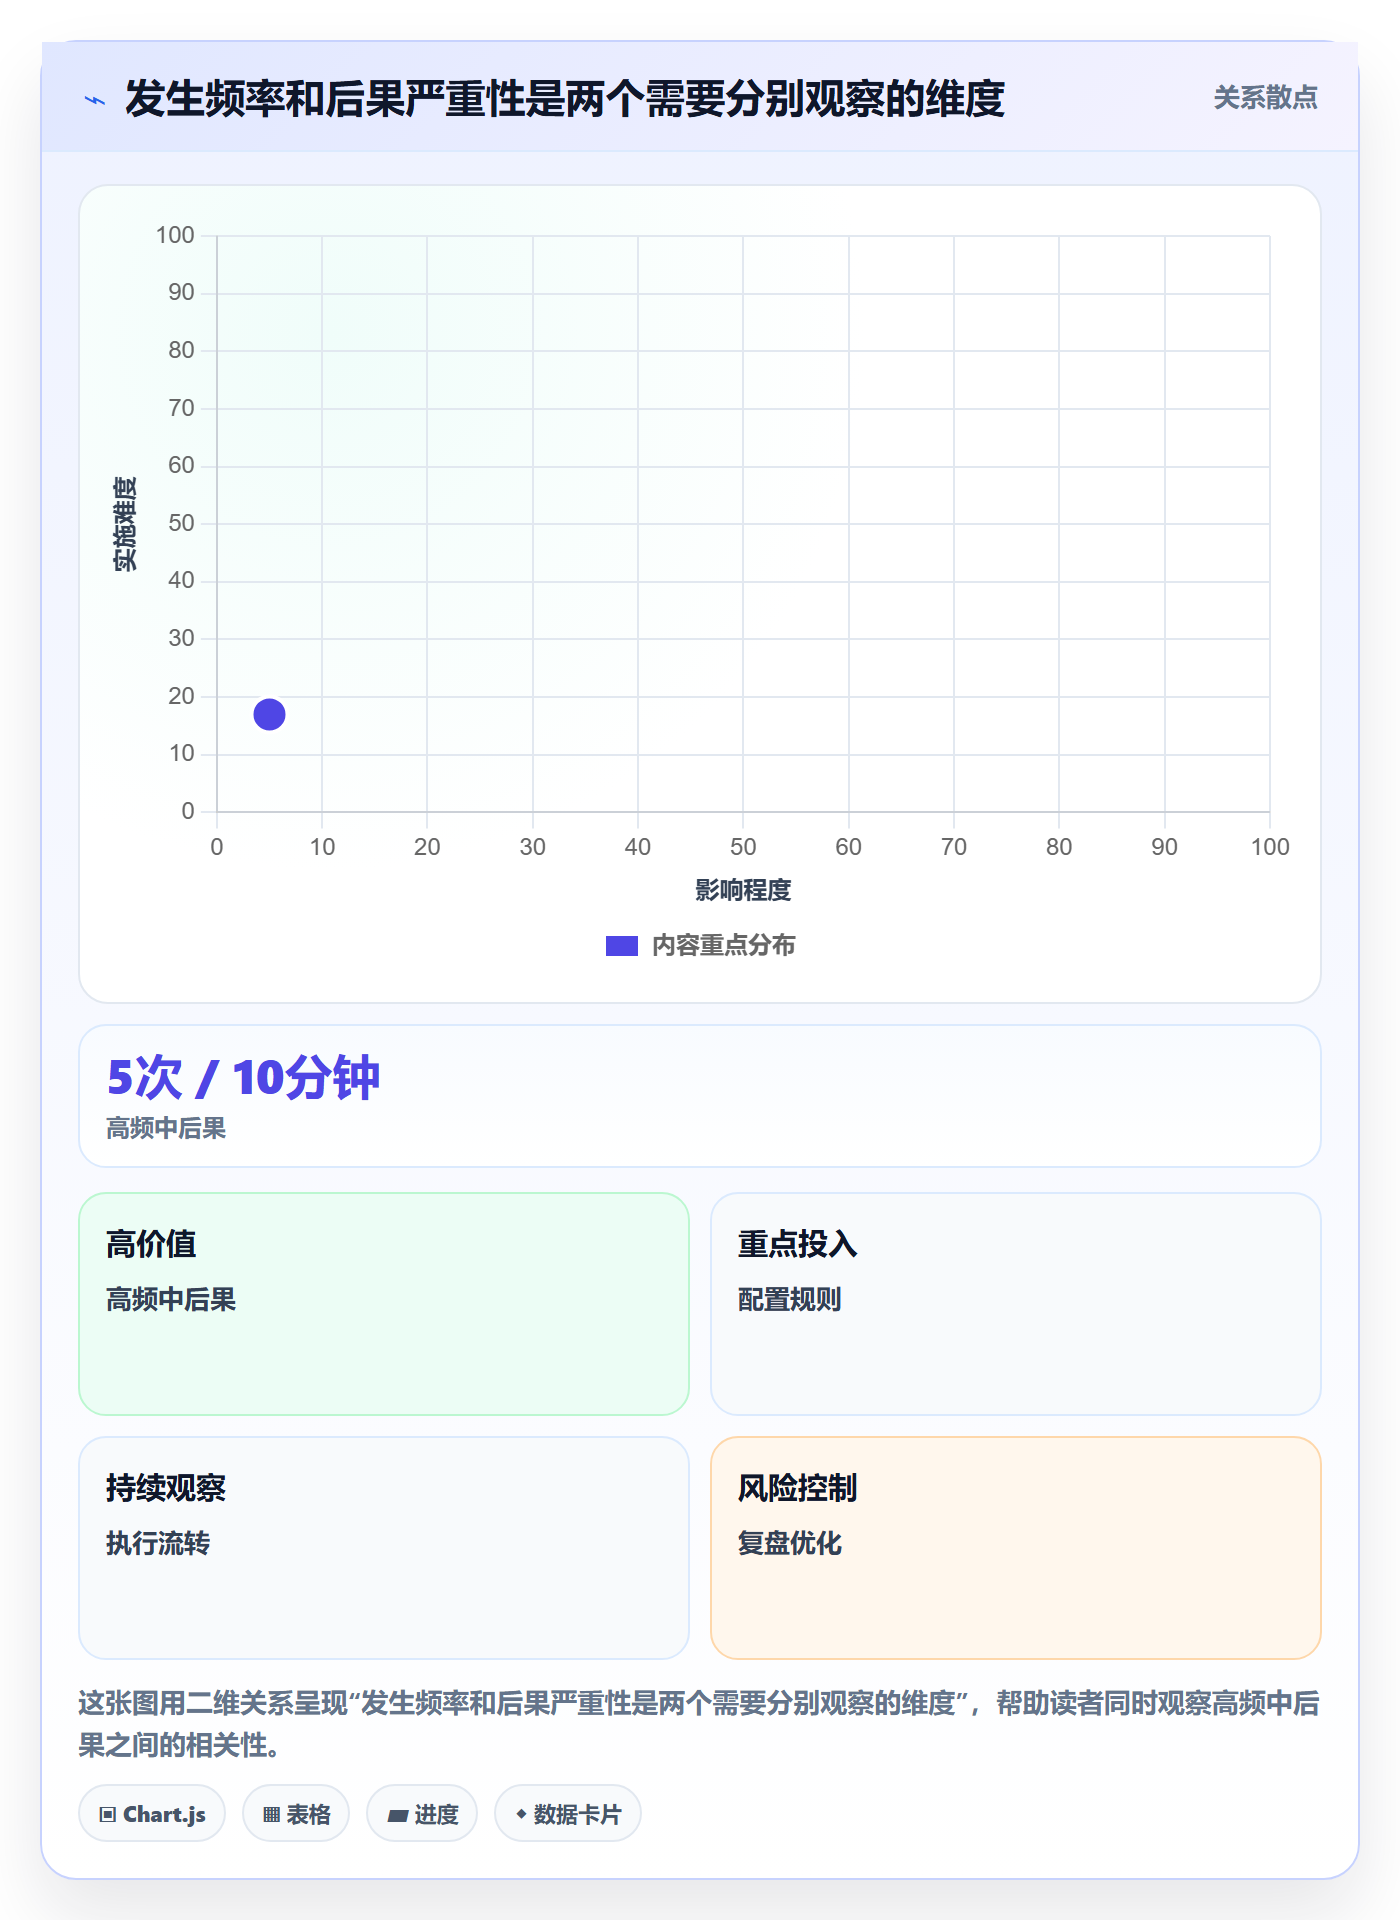Click the y-axis tick label 100

pos(175,235)
